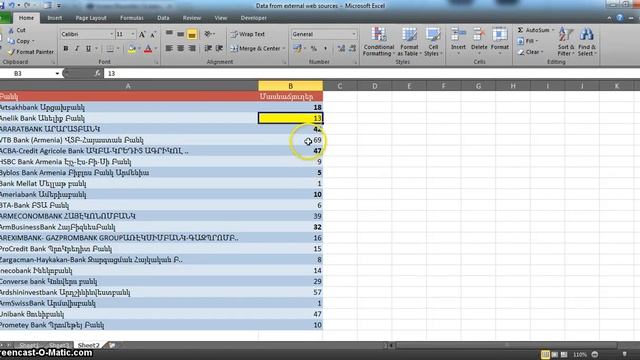Viewport: 640px width, 360px height.
Task: Click the Delete cells button
Action: [479, 40]
